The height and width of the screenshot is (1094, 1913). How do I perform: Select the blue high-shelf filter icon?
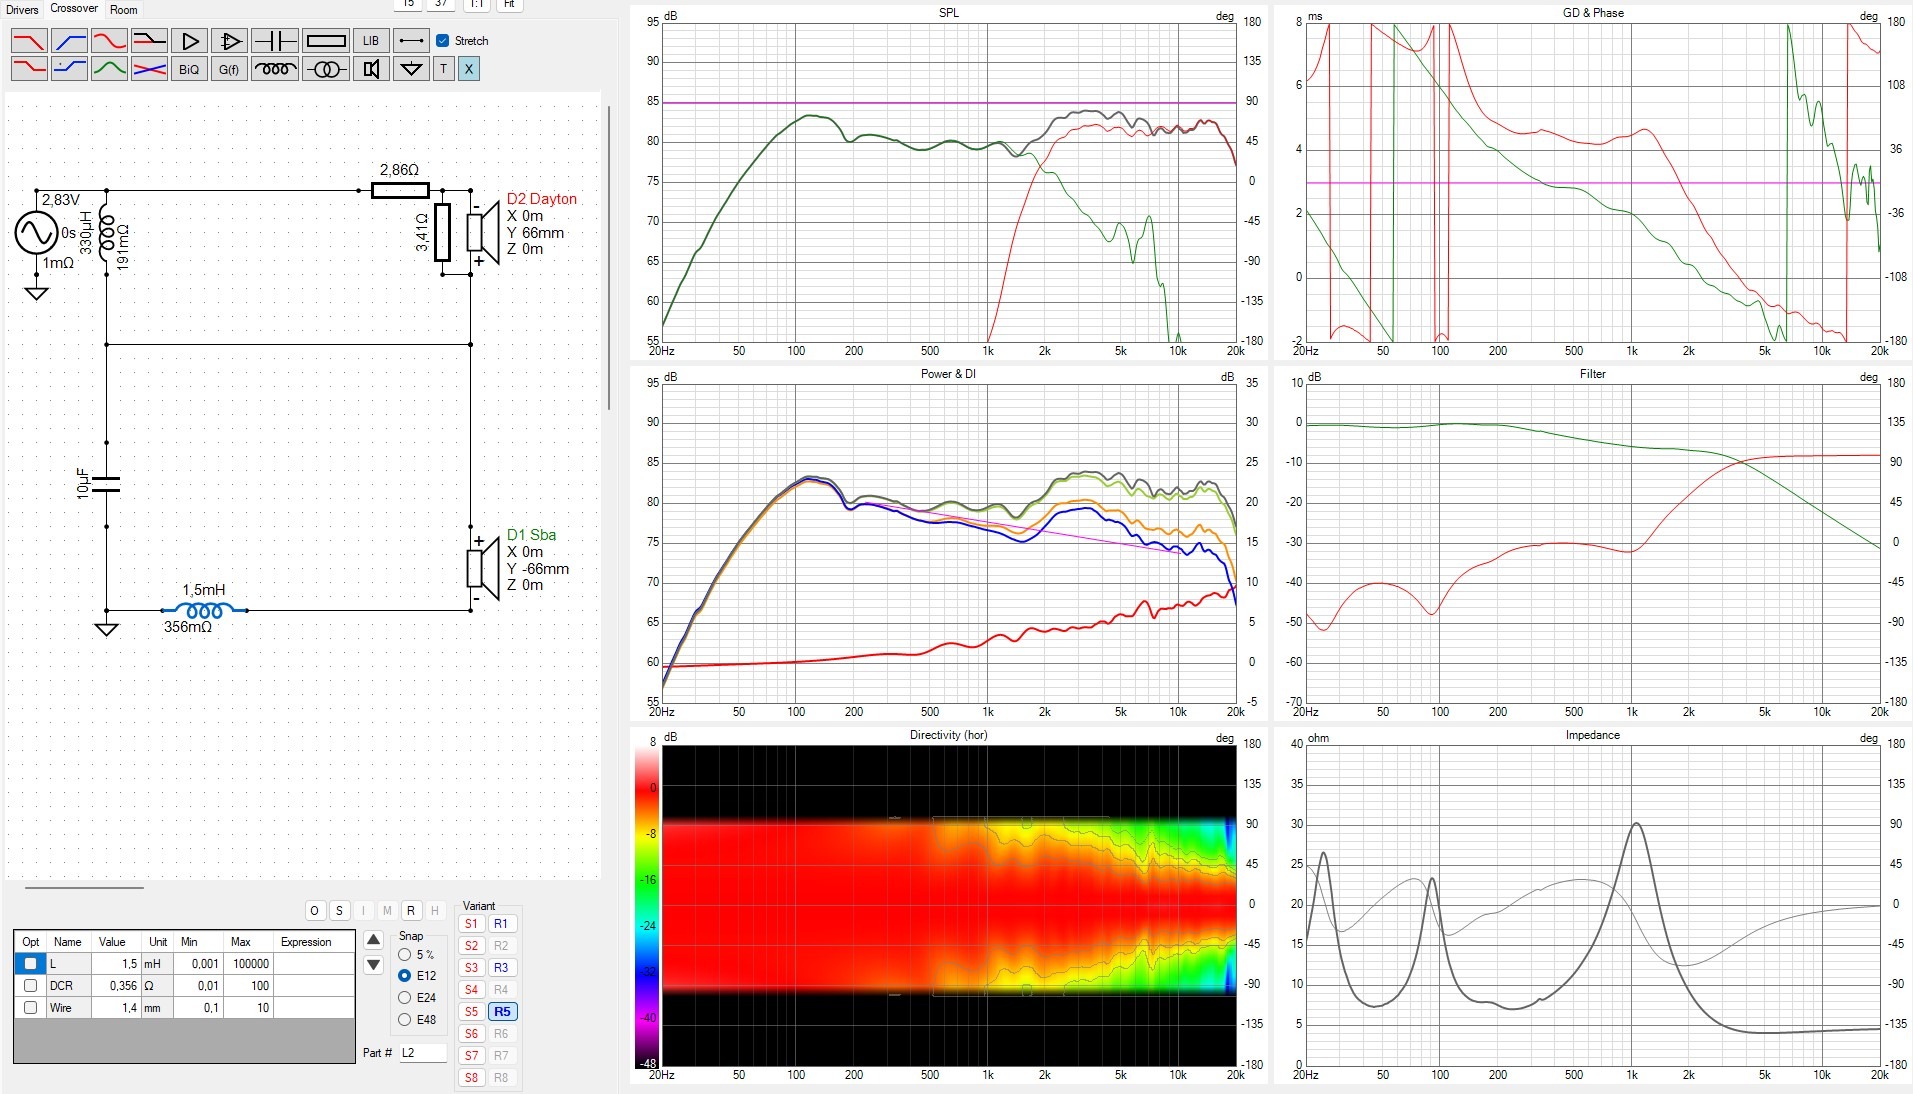tap(69, 69)
